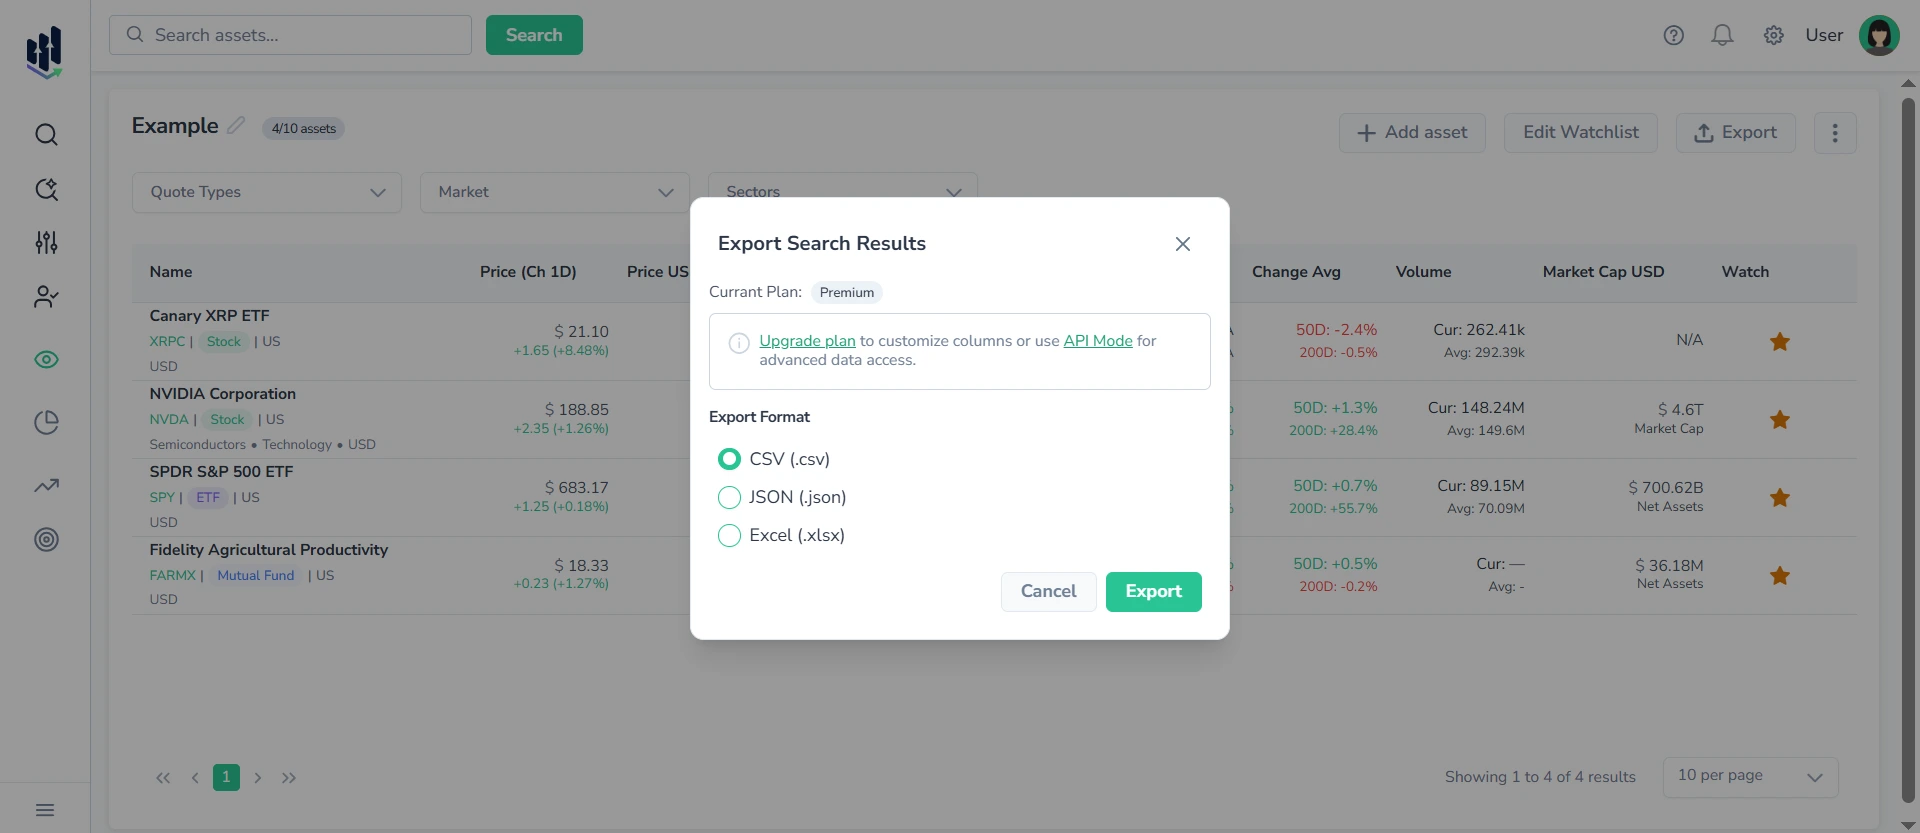Click page 1 in the pagination

[226, 777]
